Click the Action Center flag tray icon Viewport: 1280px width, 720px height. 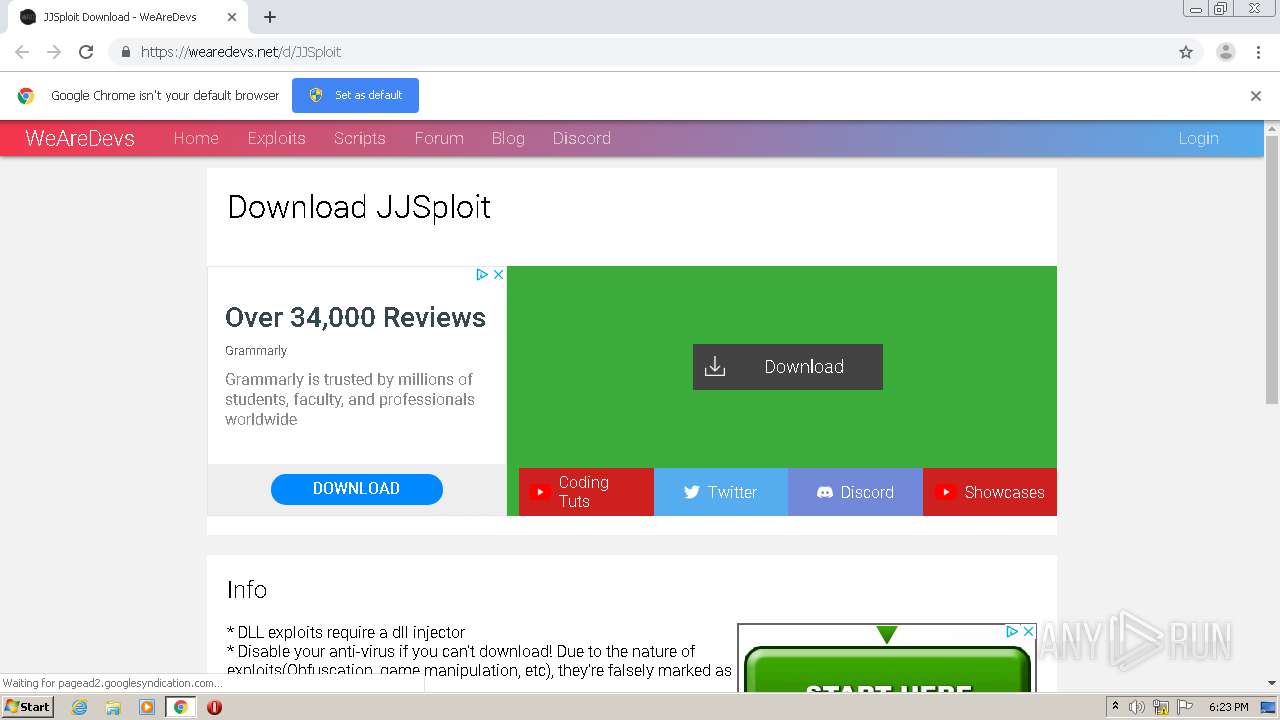1185,707
